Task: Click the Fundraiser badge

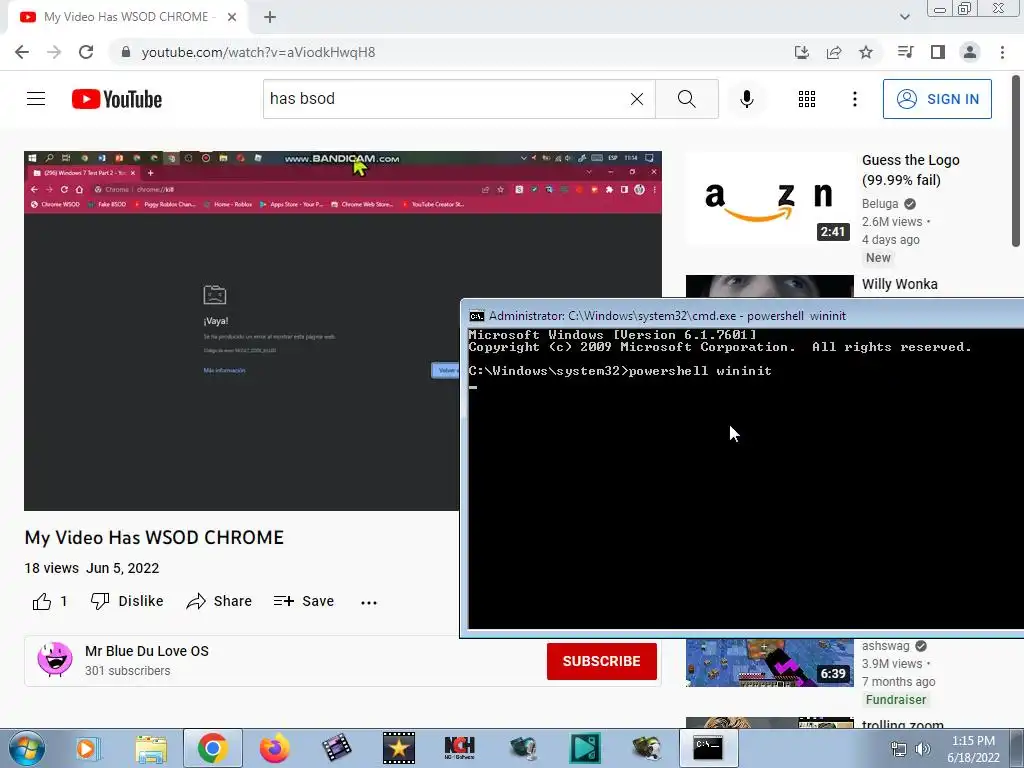Action: point(895,699)
